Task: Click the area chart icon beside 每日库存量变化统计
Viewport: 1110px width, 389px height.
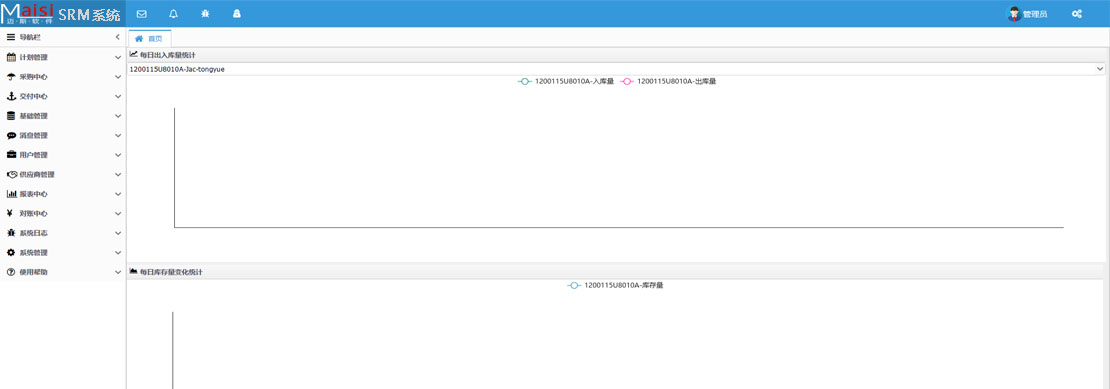Action: 133,271
